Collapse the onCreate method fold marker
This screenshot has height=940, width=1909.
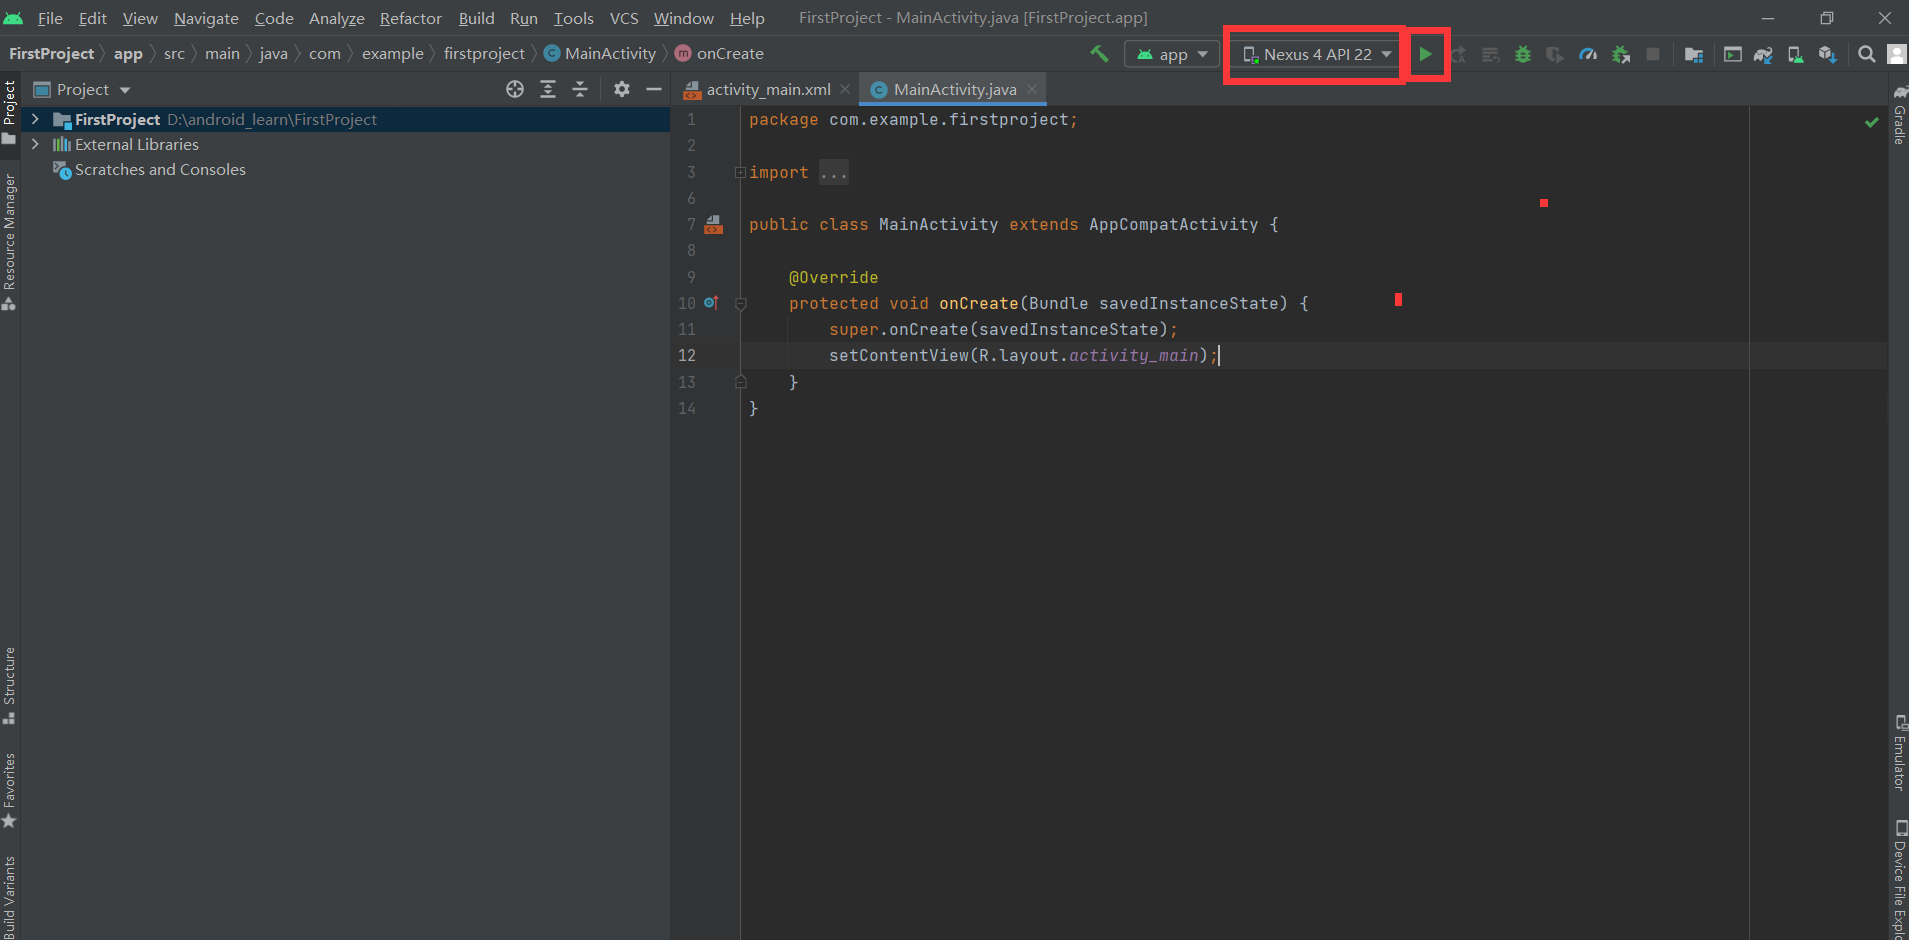click(741, 304)
